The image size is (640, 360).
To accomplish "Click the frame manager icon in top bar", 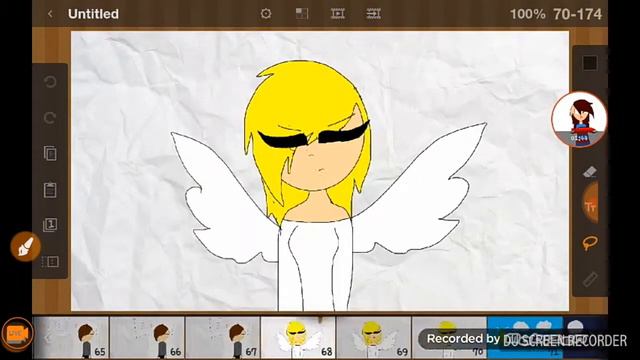I will click(373, 14).
